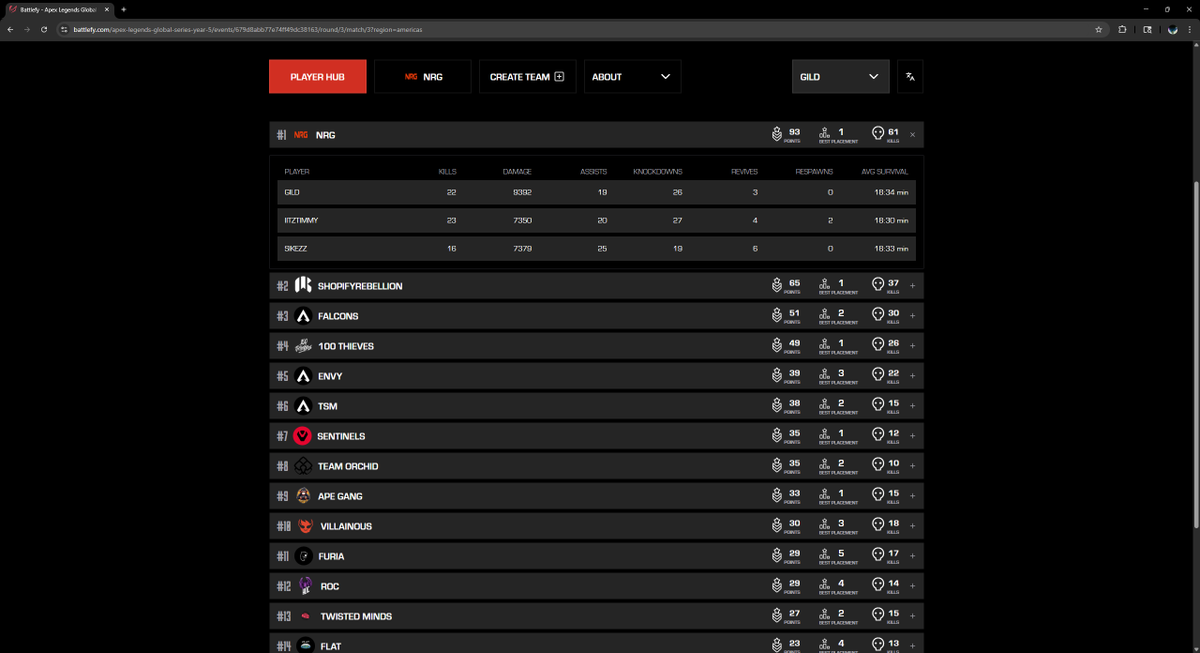This screenshot has width=1200, height=653.
Task: Click the address bar URL
Action: click(248, 29)
